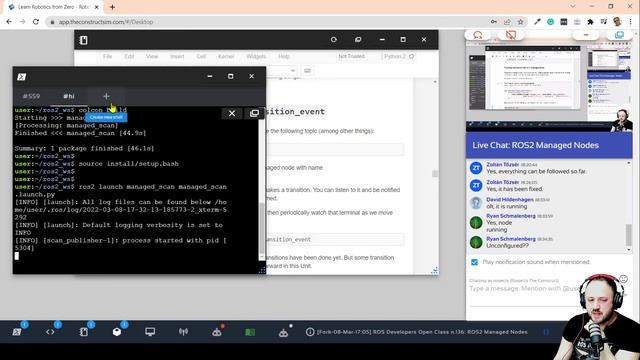Open a new browser tab
Viewport: 640px width, 360px height.
coord(112,7)
